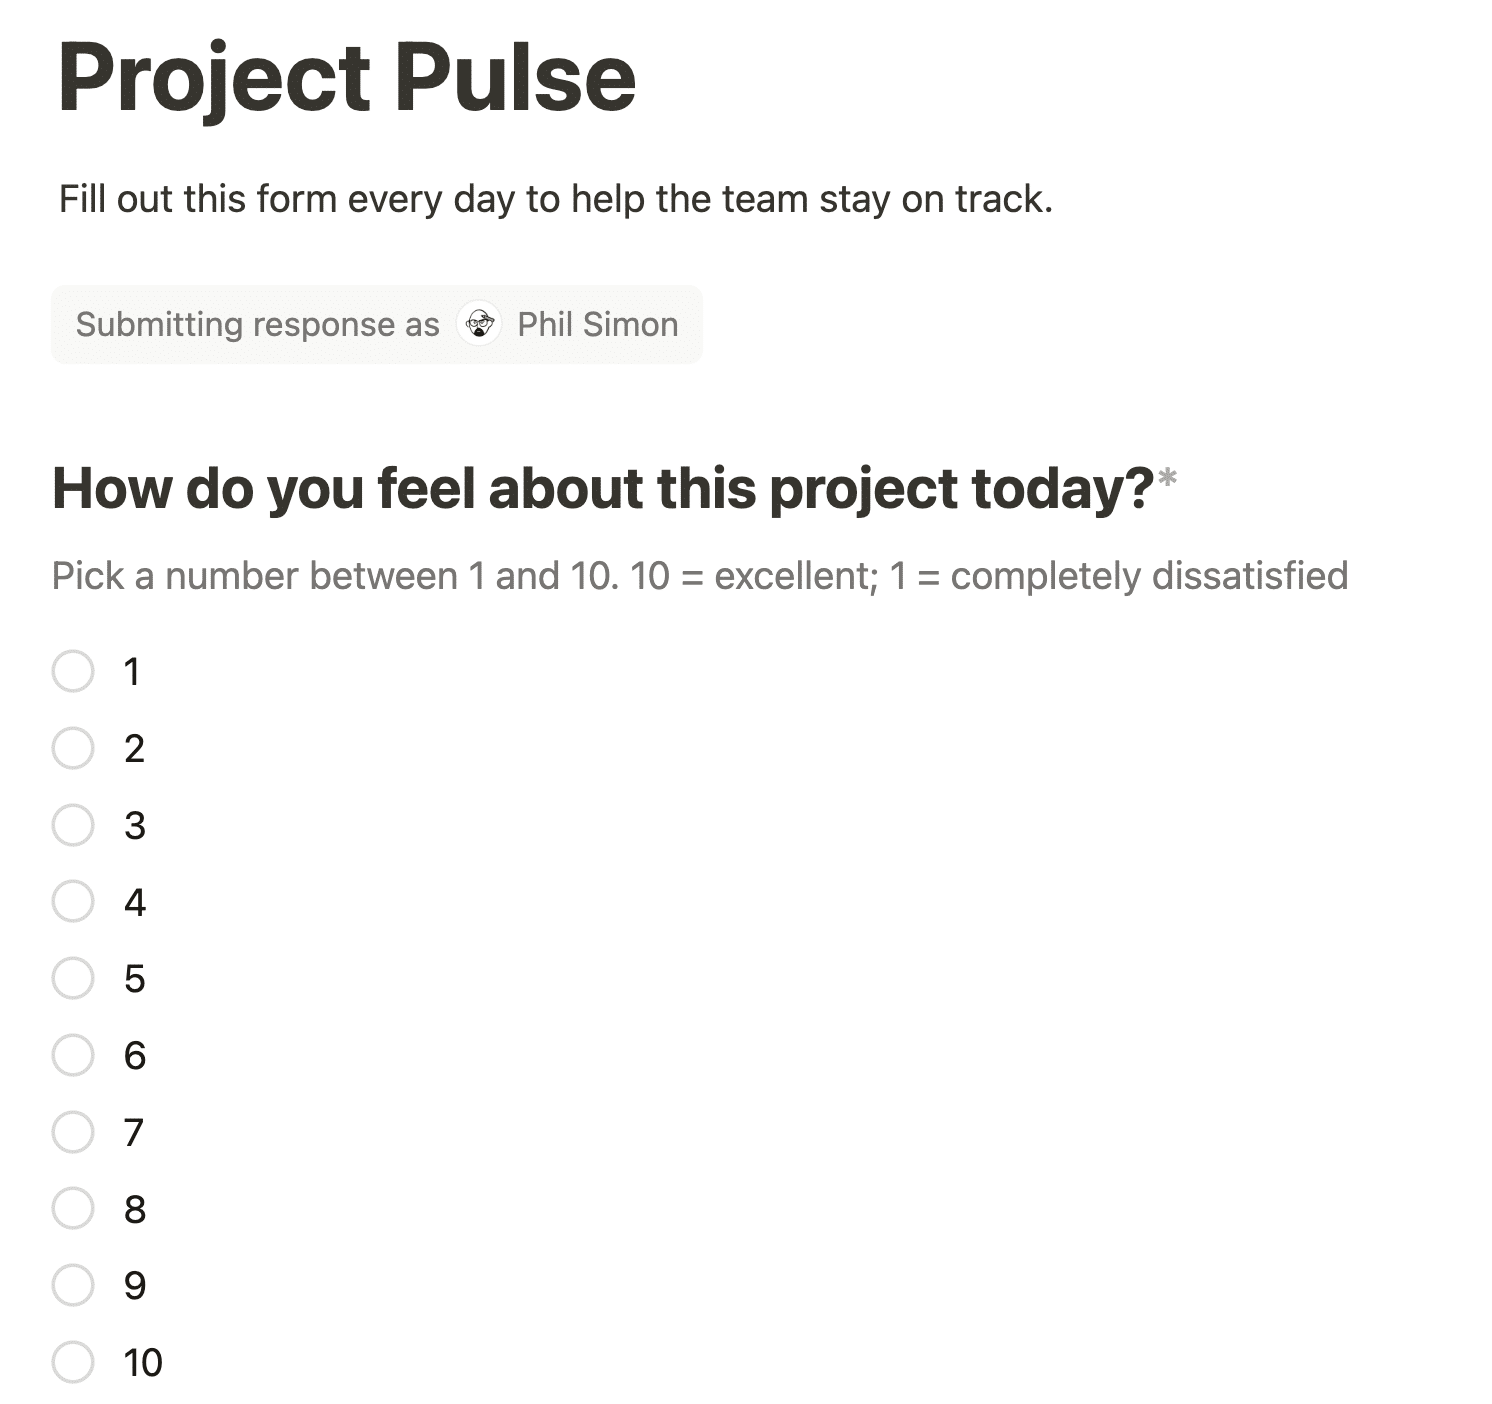Select rating 9 radio button
Viewport: 1492px width, 1404px height.
point(73,1285)
